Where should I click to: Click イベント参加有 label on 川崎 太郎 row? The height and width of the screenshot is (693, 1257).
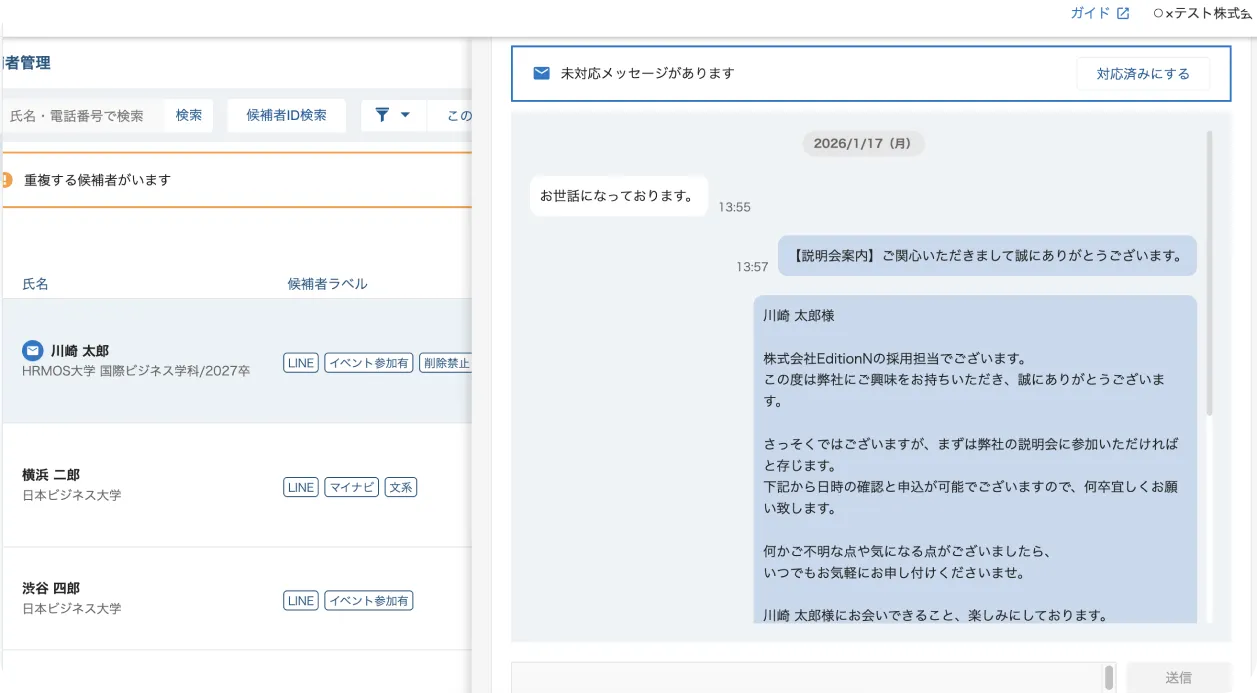click(x=369, y=363)
